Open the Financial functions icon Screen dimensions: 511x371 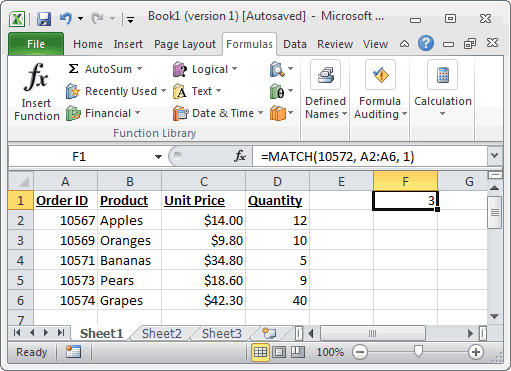(73, 113)
